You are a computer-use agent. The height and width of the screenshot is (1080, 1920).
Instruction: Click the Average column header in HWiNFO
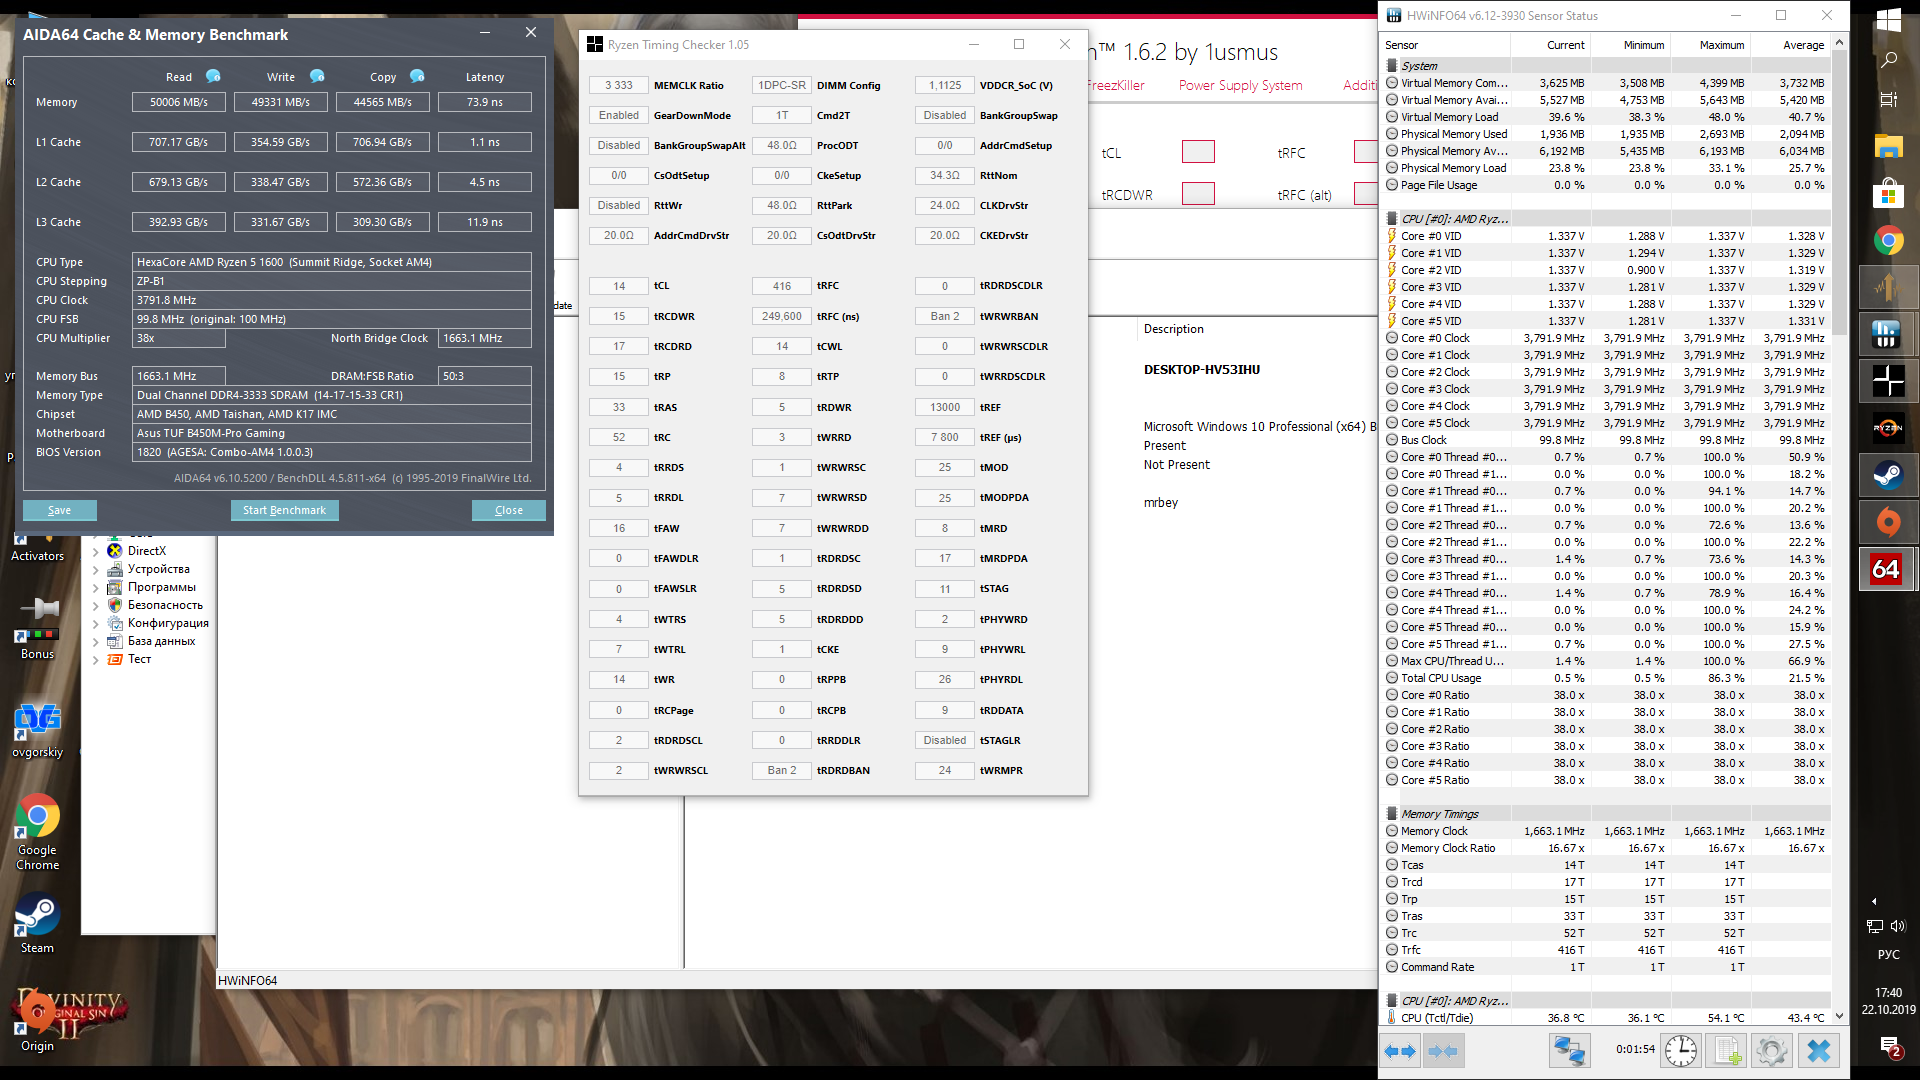[x=1790, y=45]
